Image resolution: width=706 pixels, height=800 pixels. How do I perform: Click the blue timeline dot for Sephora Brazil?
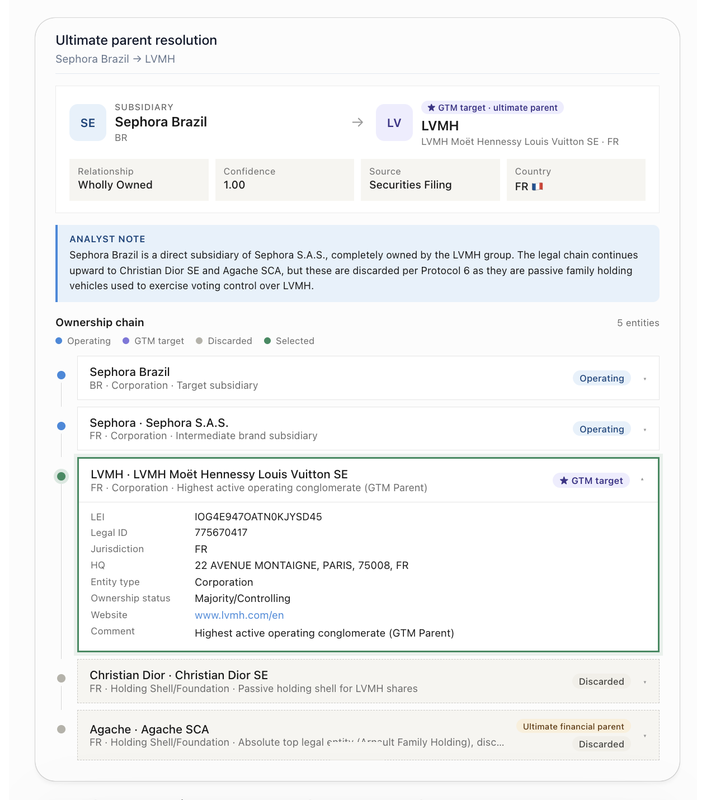click(x=61, y=375)
